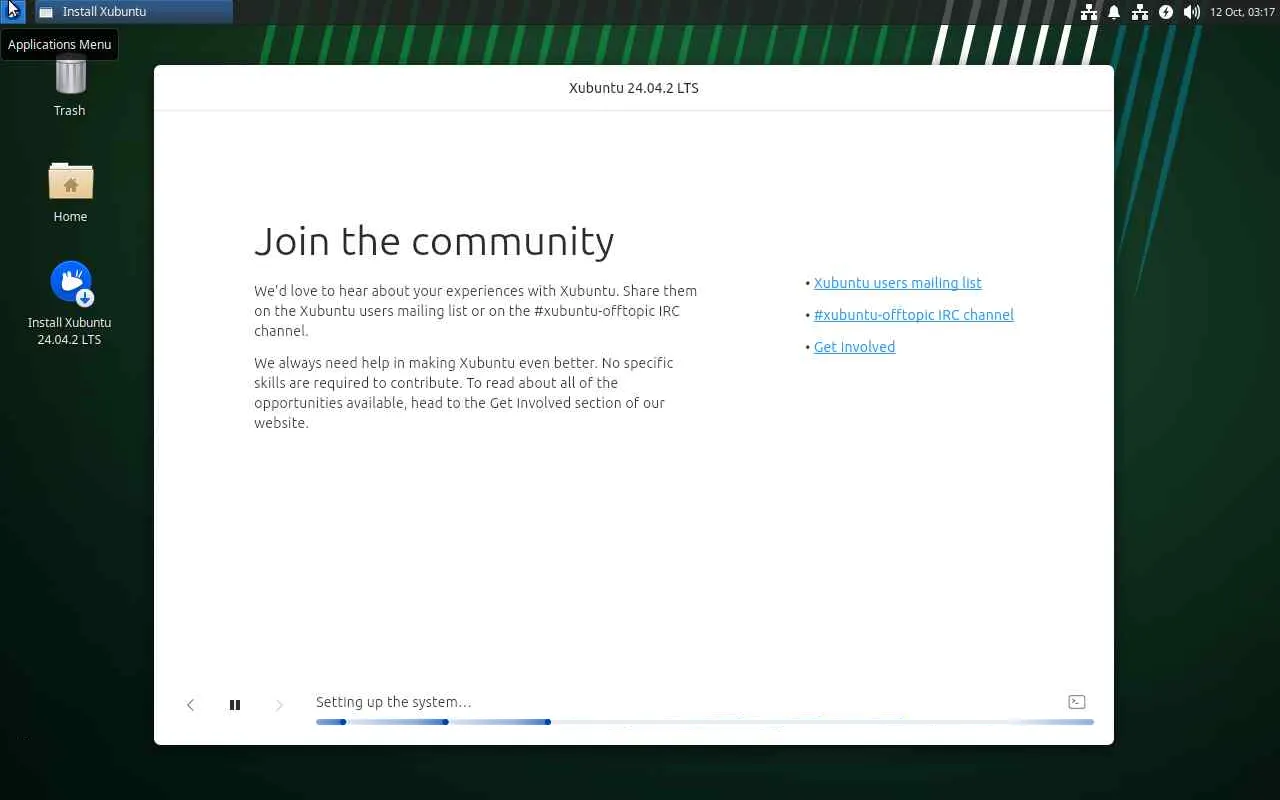Open the notifications bell in the panel
The height and width of the screenshot is (800, 1280).
point(1114,12)
